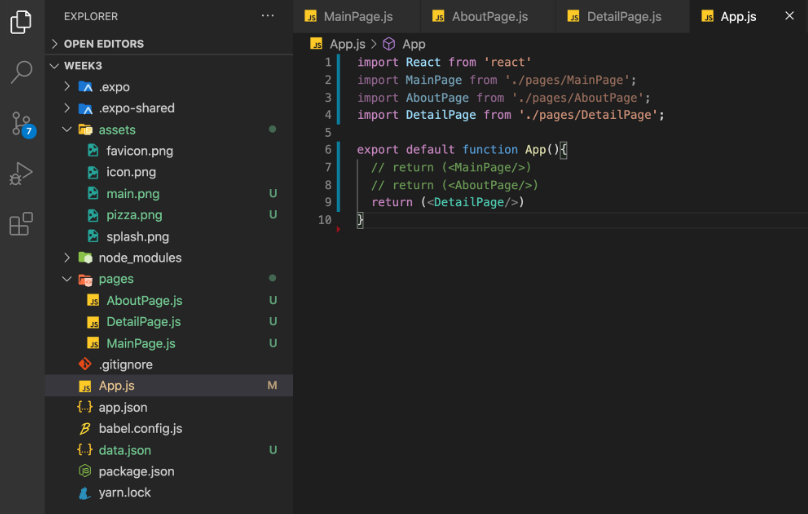Collapse the WEEK3 project folder

pos(54,65)
